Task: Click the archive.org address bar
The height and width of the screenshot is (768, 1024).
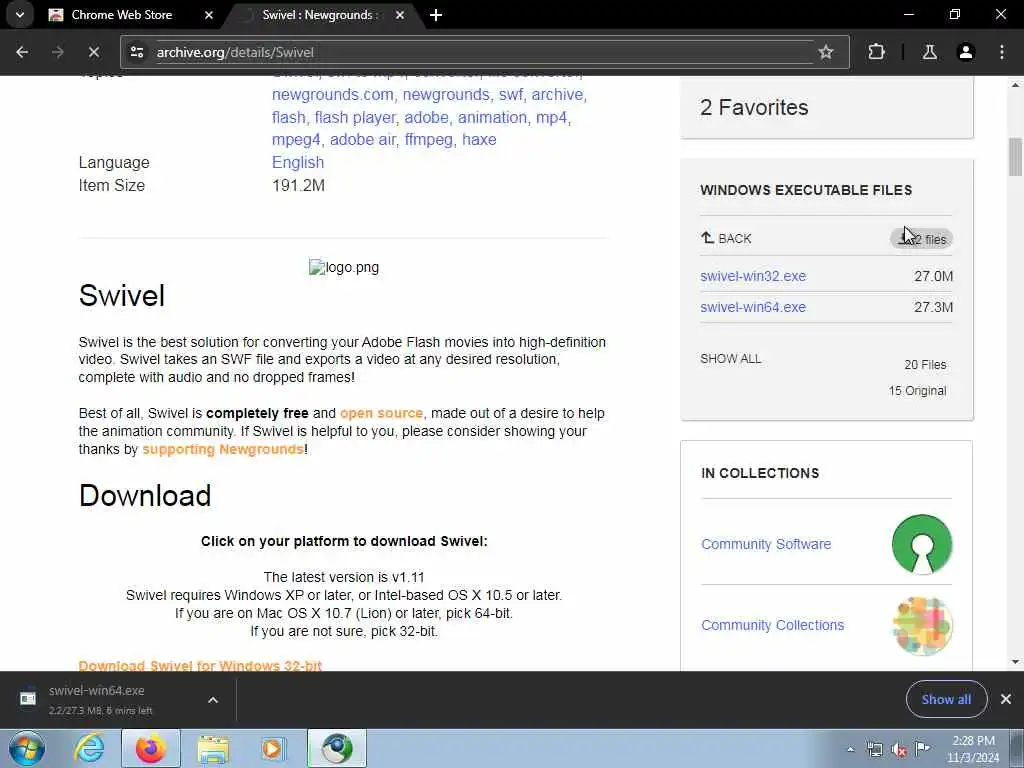Action: (483, 52)
